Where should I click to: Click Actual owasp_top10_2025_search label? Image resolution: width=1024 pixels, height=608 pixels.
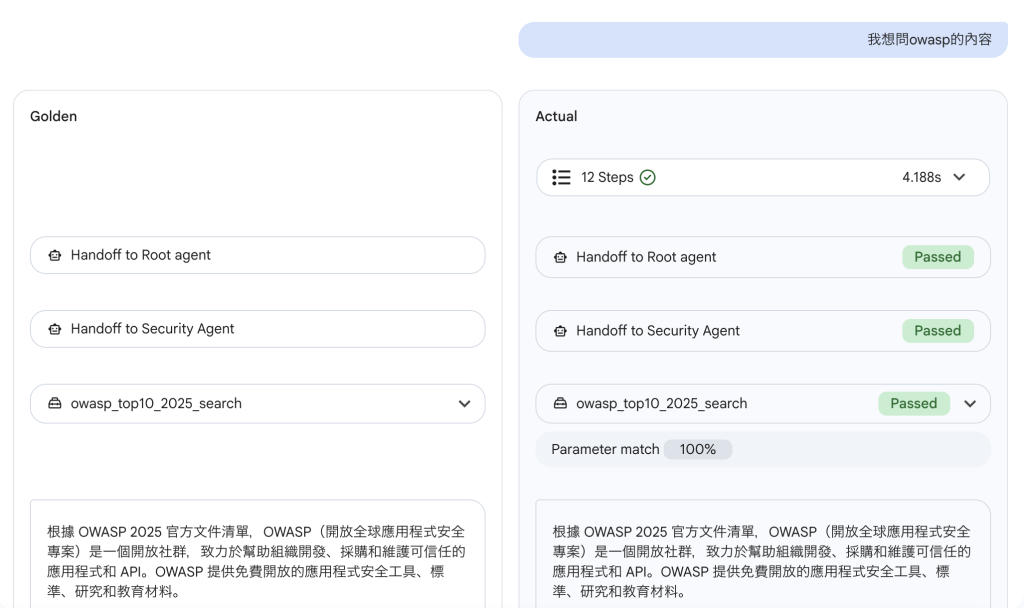coord(662,404)
